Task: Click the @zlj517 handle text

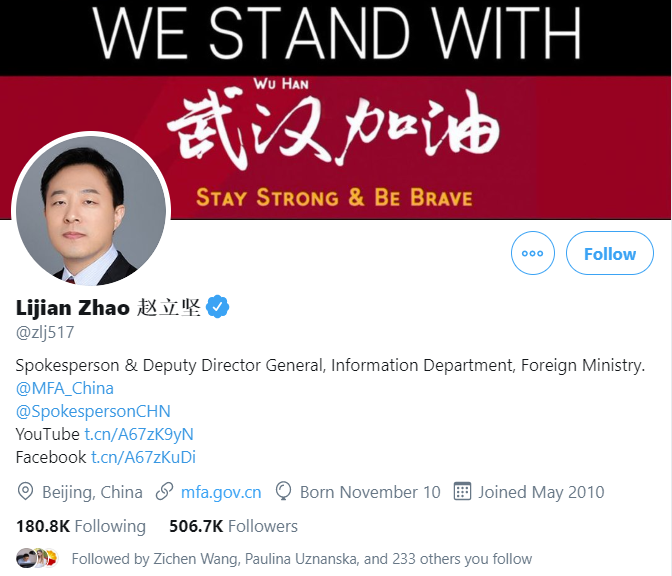Action: [x=45, y=333]
